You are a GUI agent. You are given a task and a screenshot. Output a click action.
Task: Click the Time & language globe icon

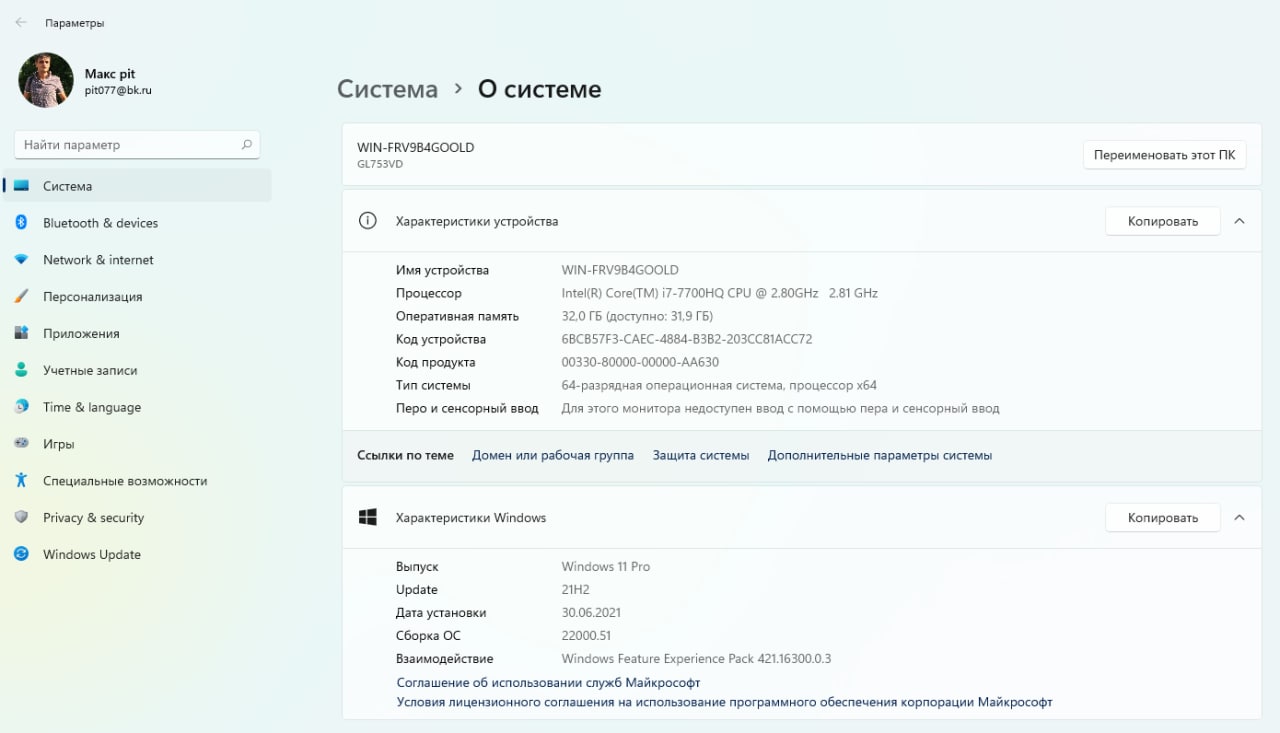tap(21, 407)
